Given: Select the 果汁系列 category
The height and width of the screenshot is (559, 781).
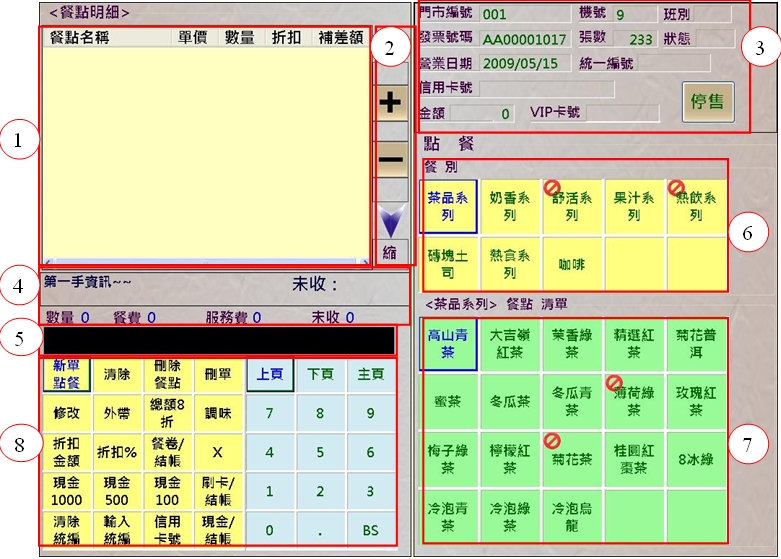Looking at the screenshot, I should 634,206.
